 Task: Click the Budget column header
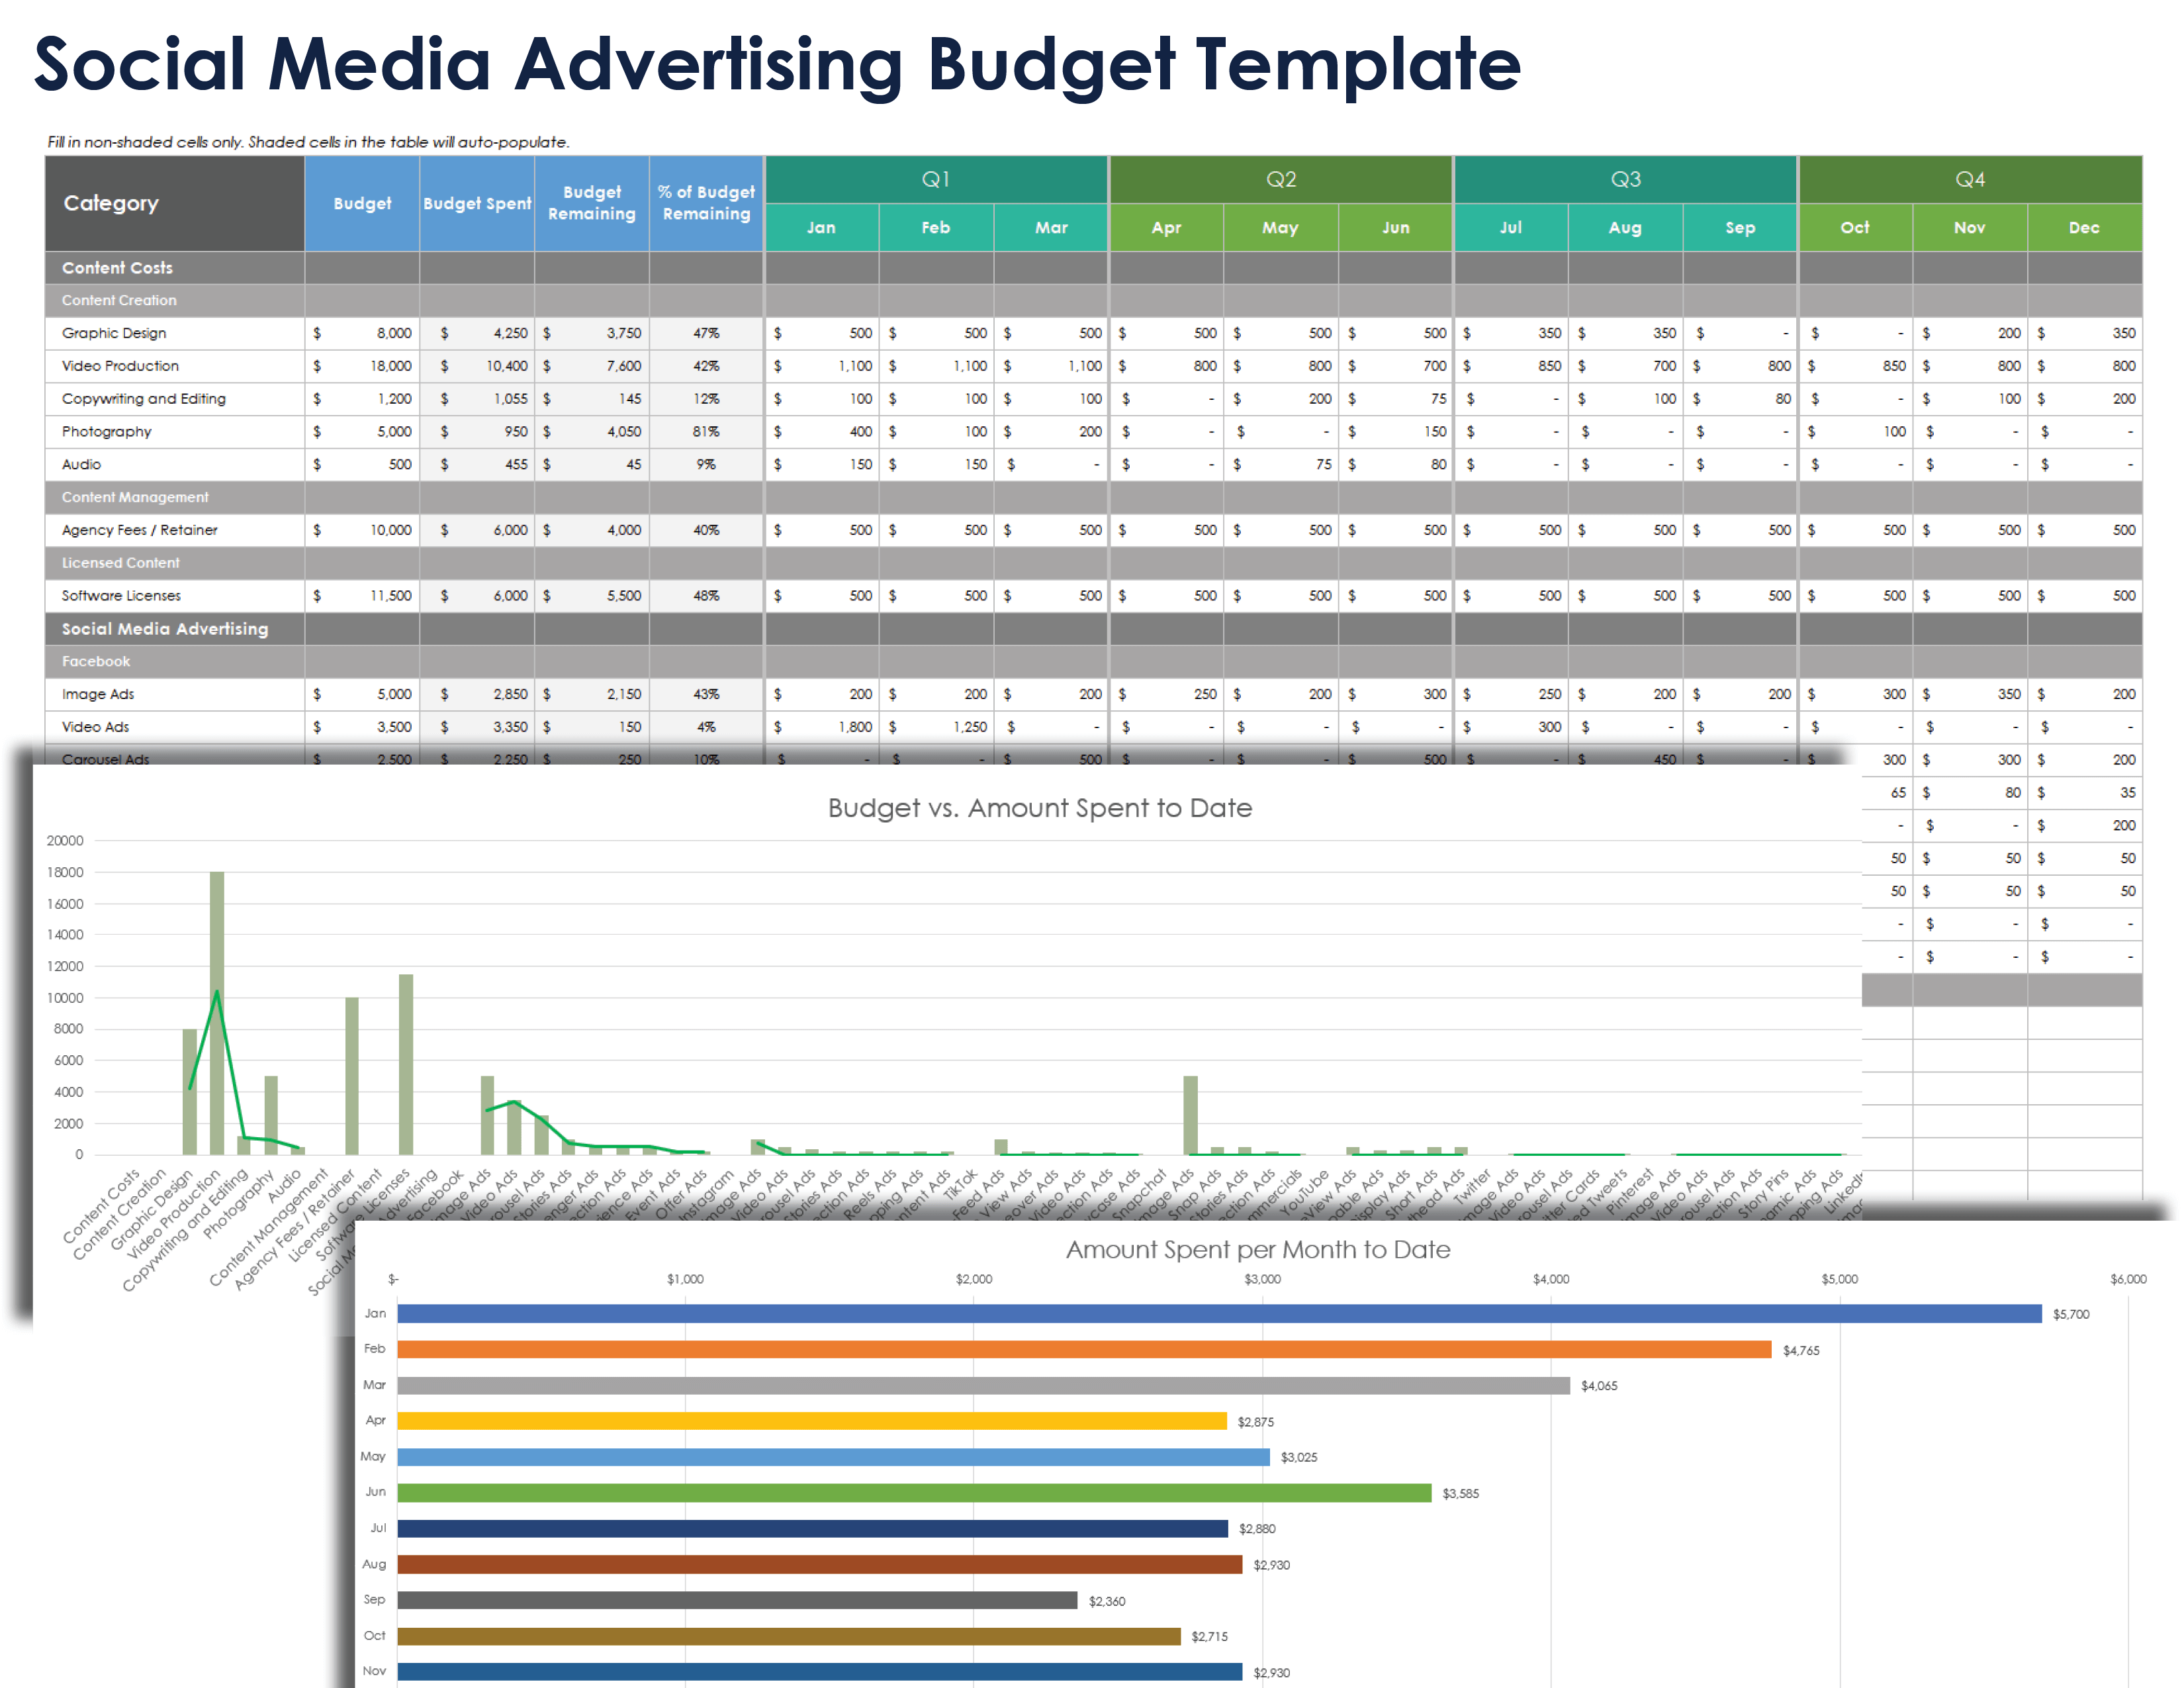362,203
